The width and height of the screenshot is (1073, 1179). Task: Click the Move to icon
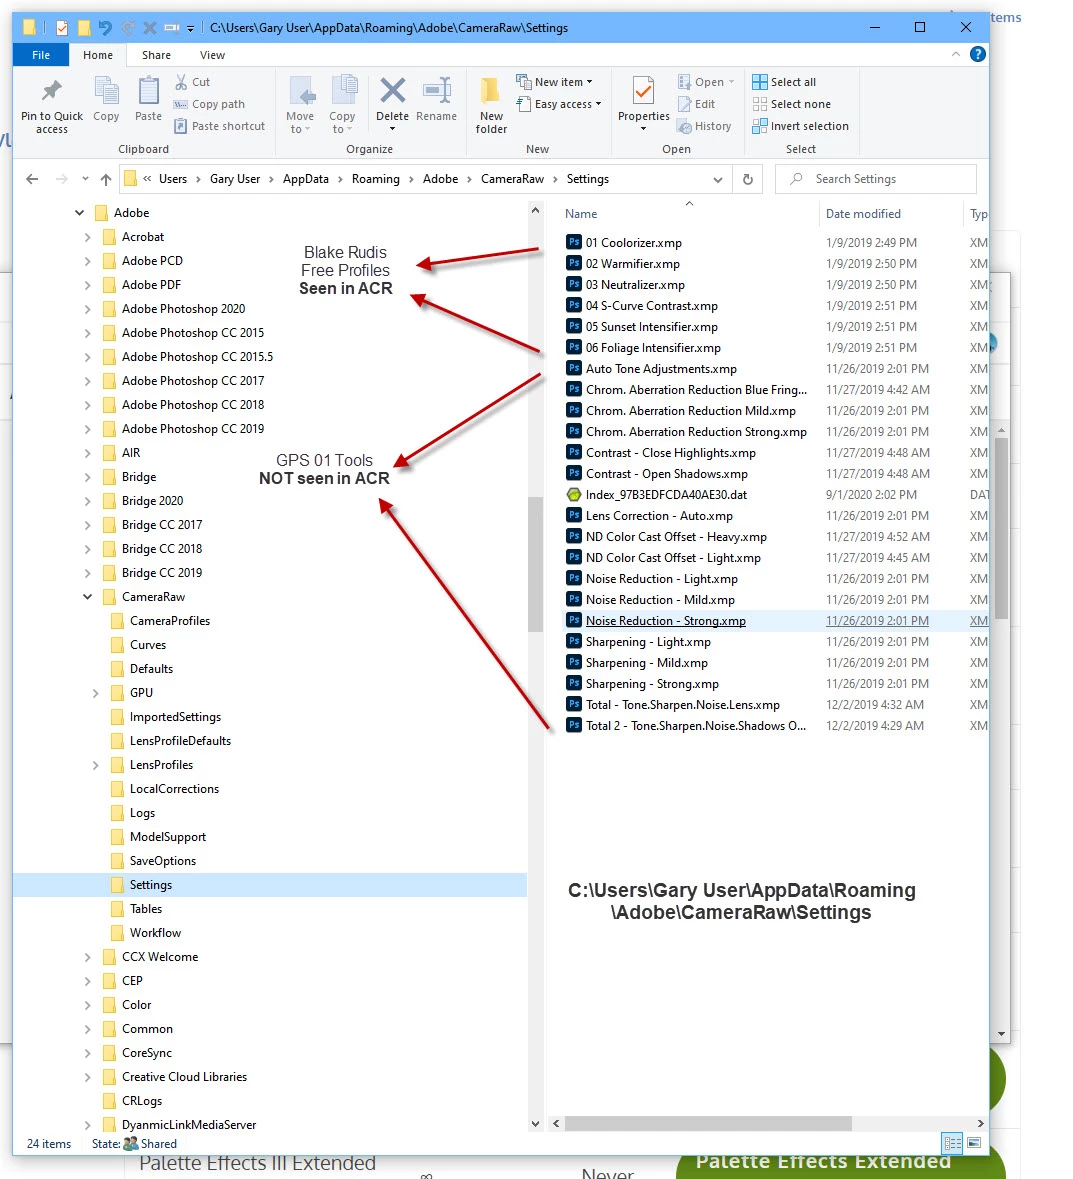coord(302,92)
